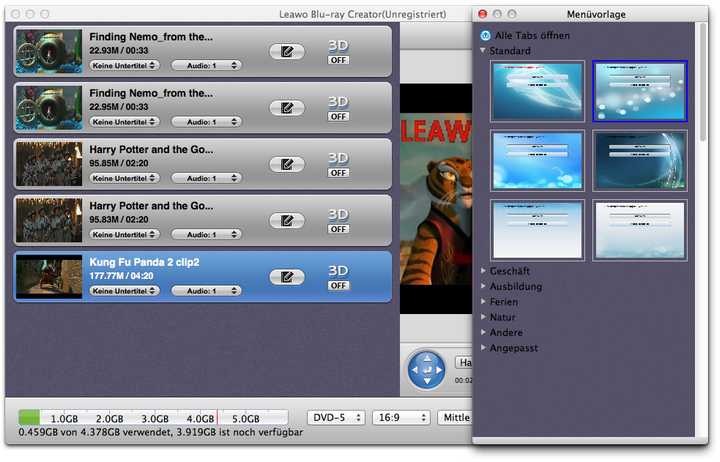The image size is (720, 462).
Task: Select the pale blue gradient menu template
Action: (538, 230)
